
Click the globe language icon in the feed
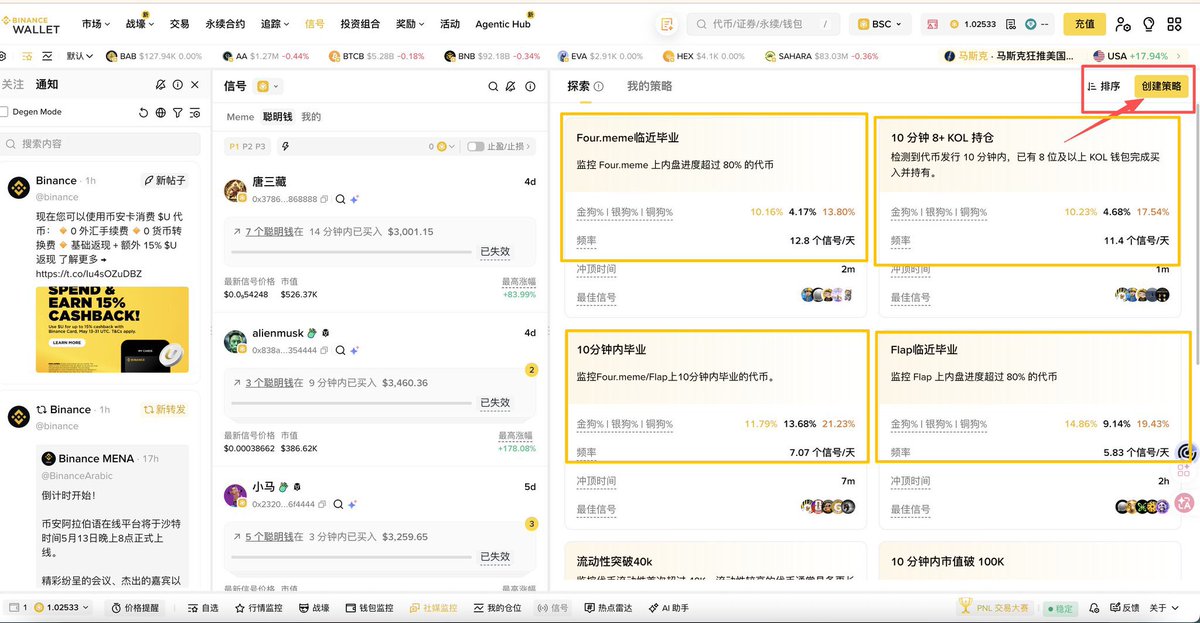tap(161, 113)
